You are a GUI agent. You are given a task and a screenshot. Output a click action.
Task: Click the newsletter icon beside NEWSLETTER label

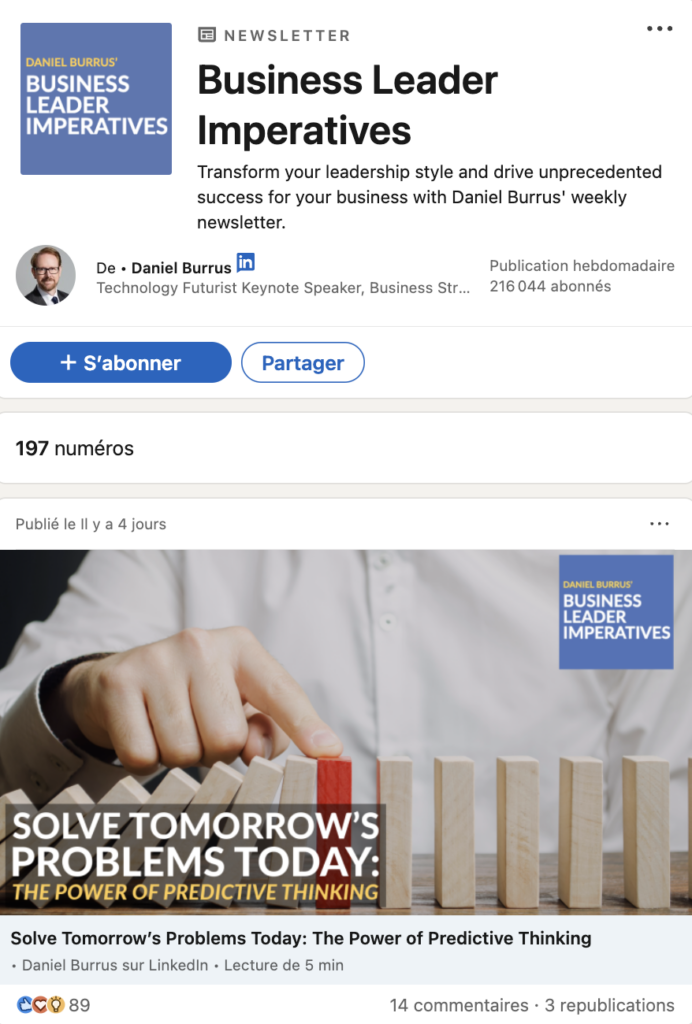[207, 35]
